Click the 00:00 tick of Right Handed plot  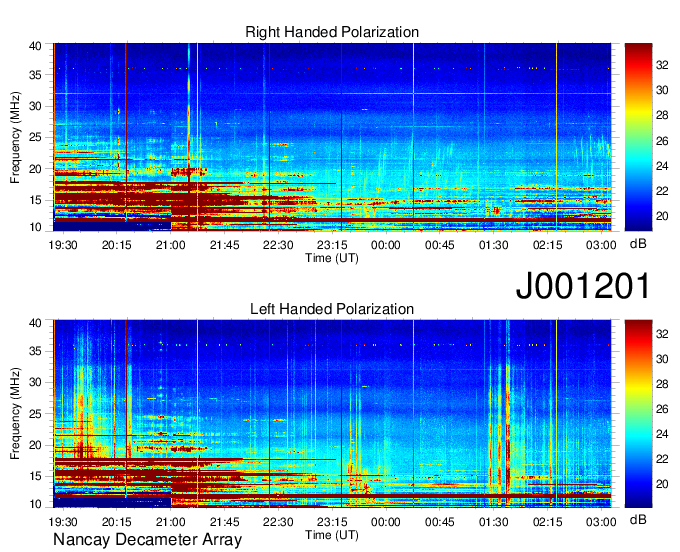pos(386,245)
